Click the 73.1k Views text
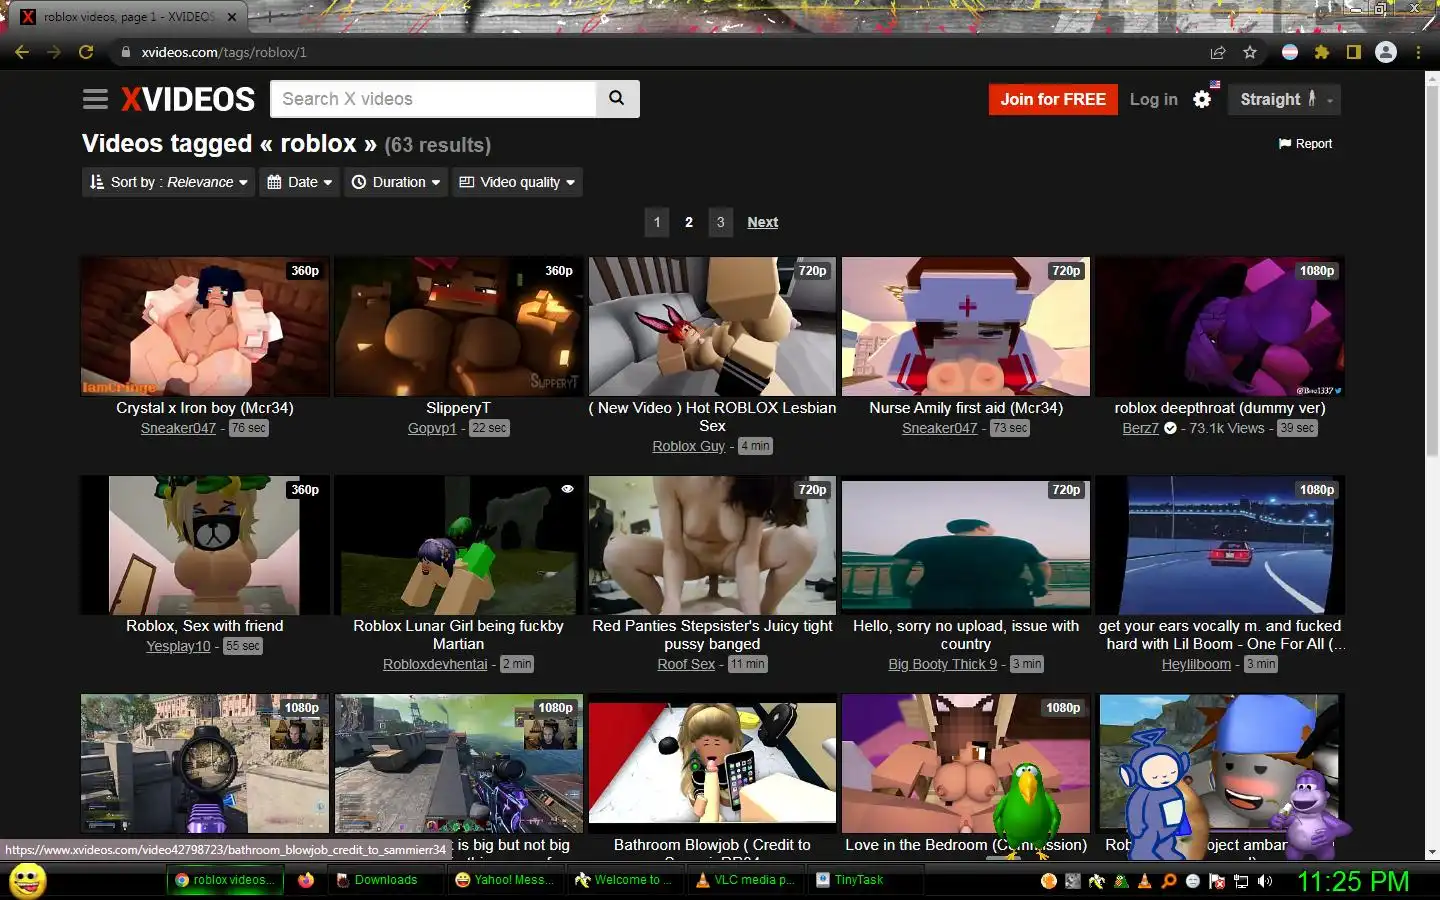 1227,428
